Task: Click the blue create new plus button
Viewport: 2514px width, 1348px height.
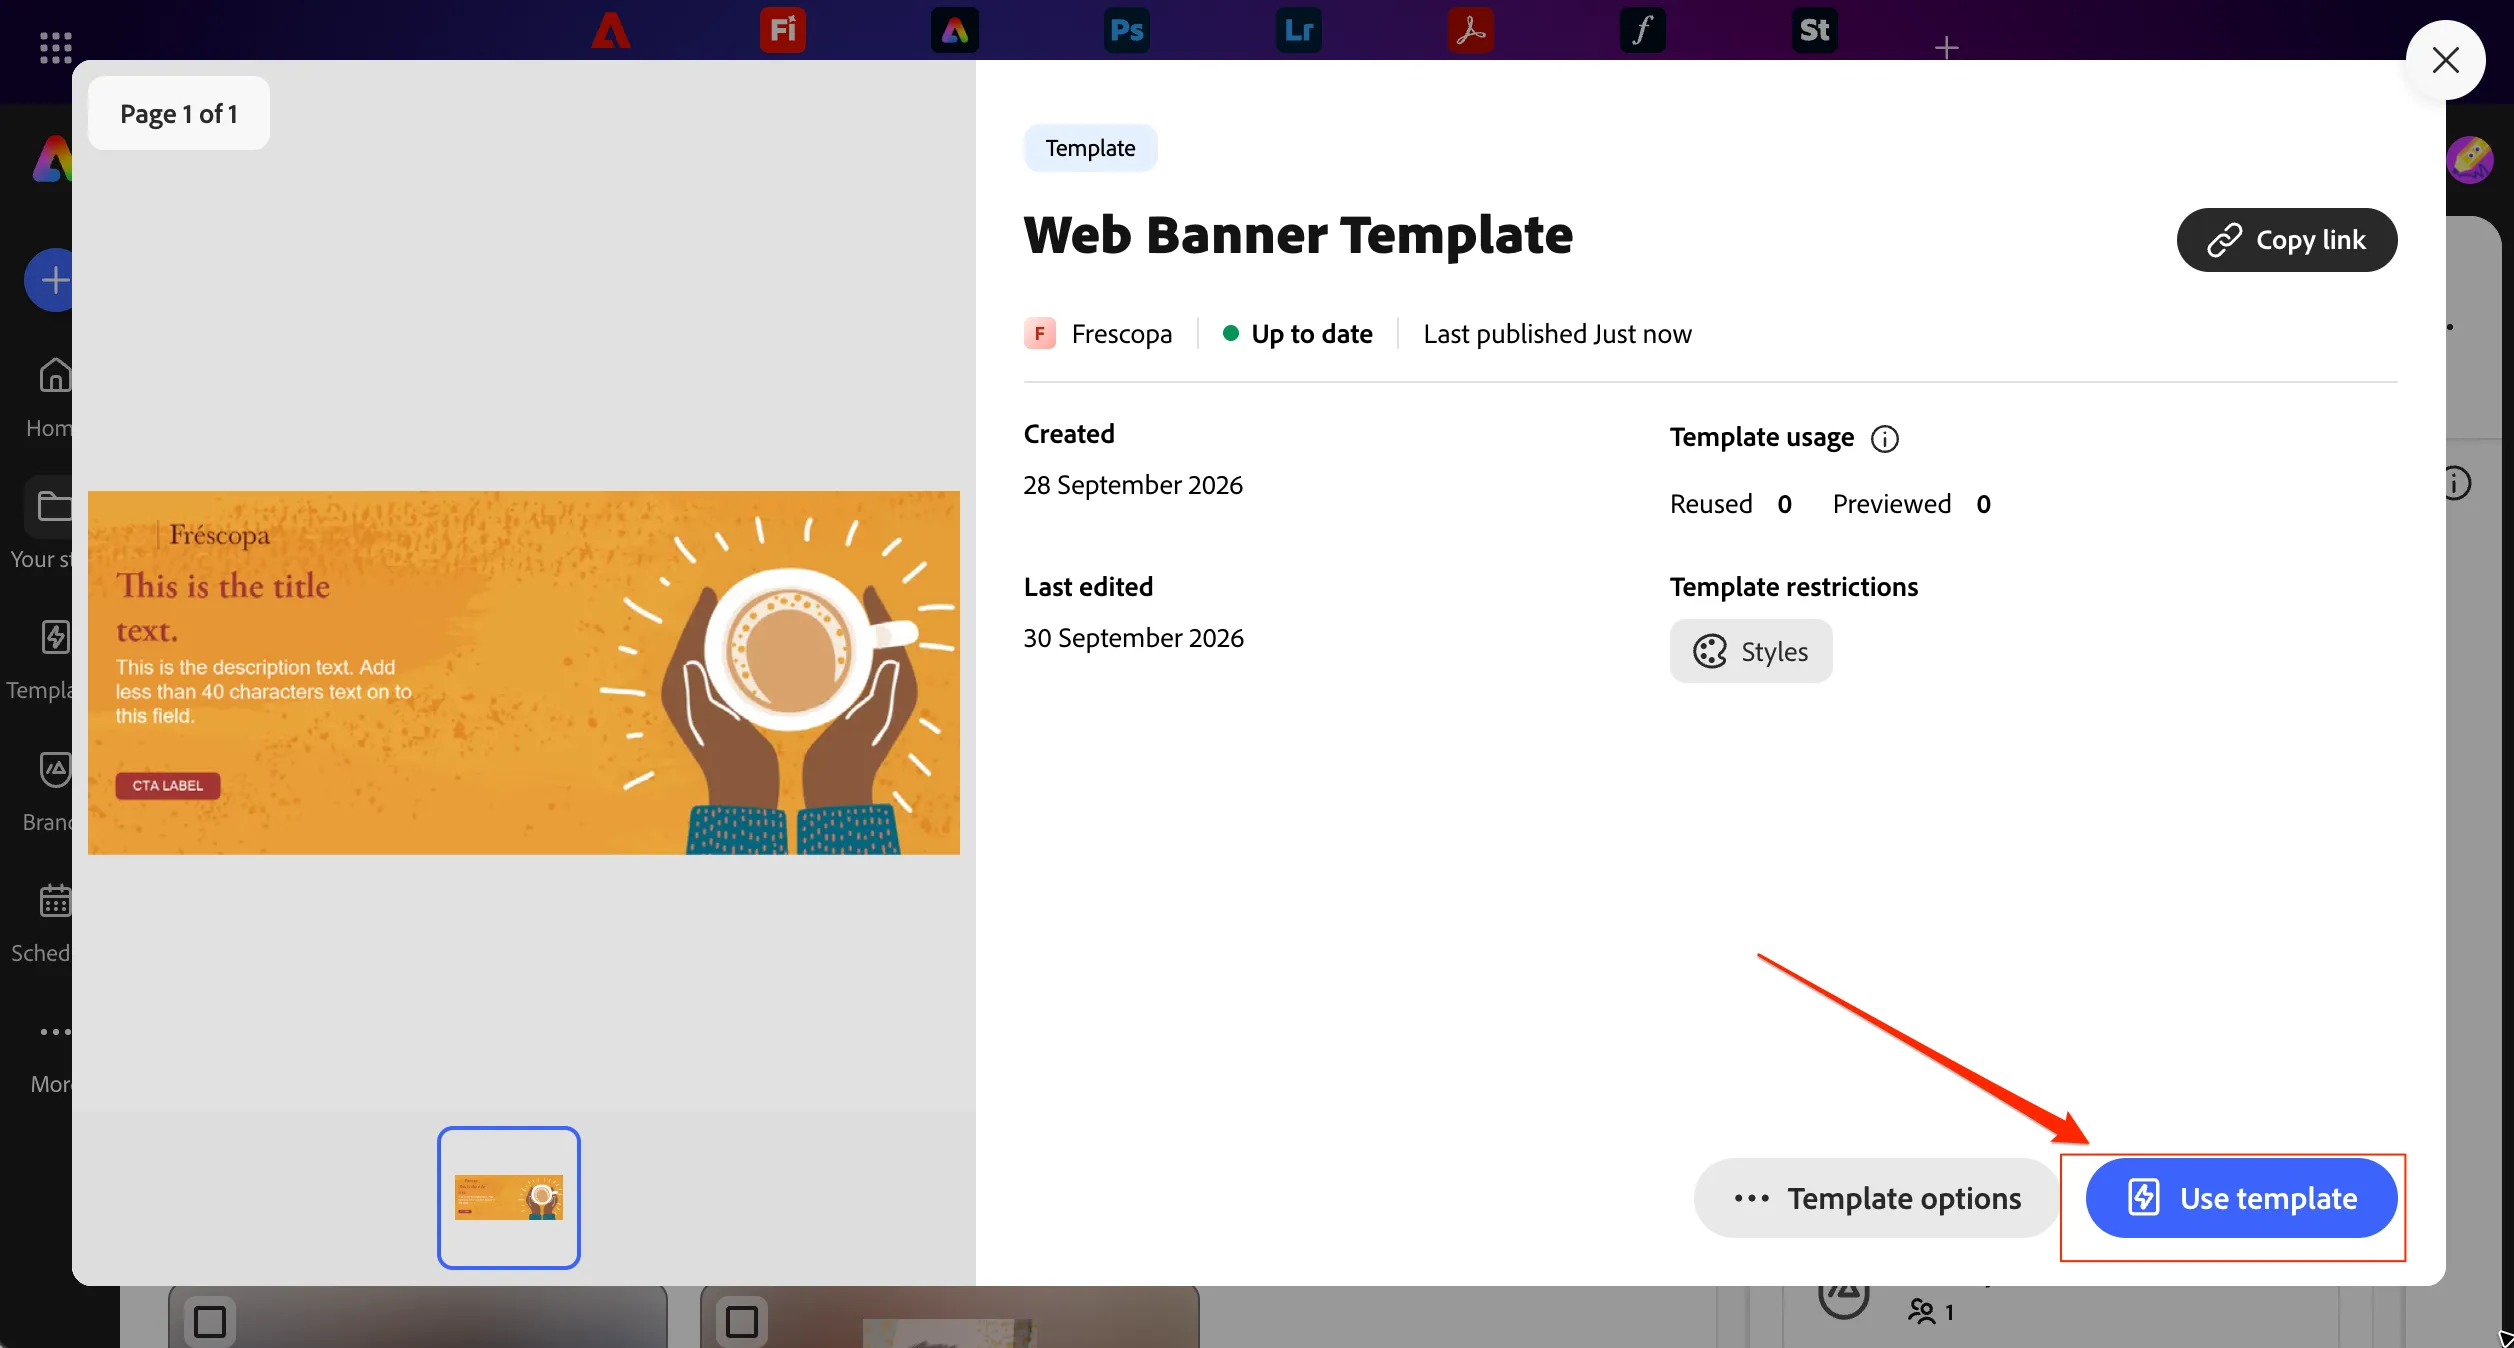Action: point(50,280)
